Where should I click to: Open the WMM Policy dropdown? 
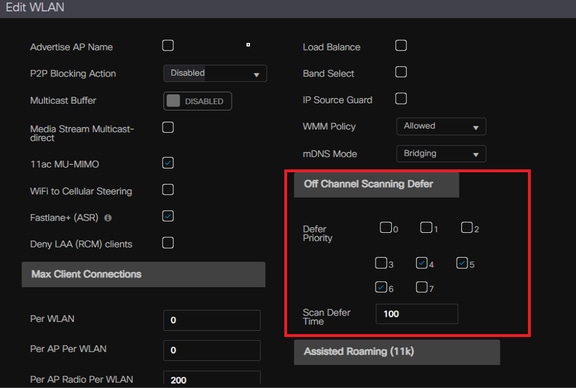coord(441,126)
